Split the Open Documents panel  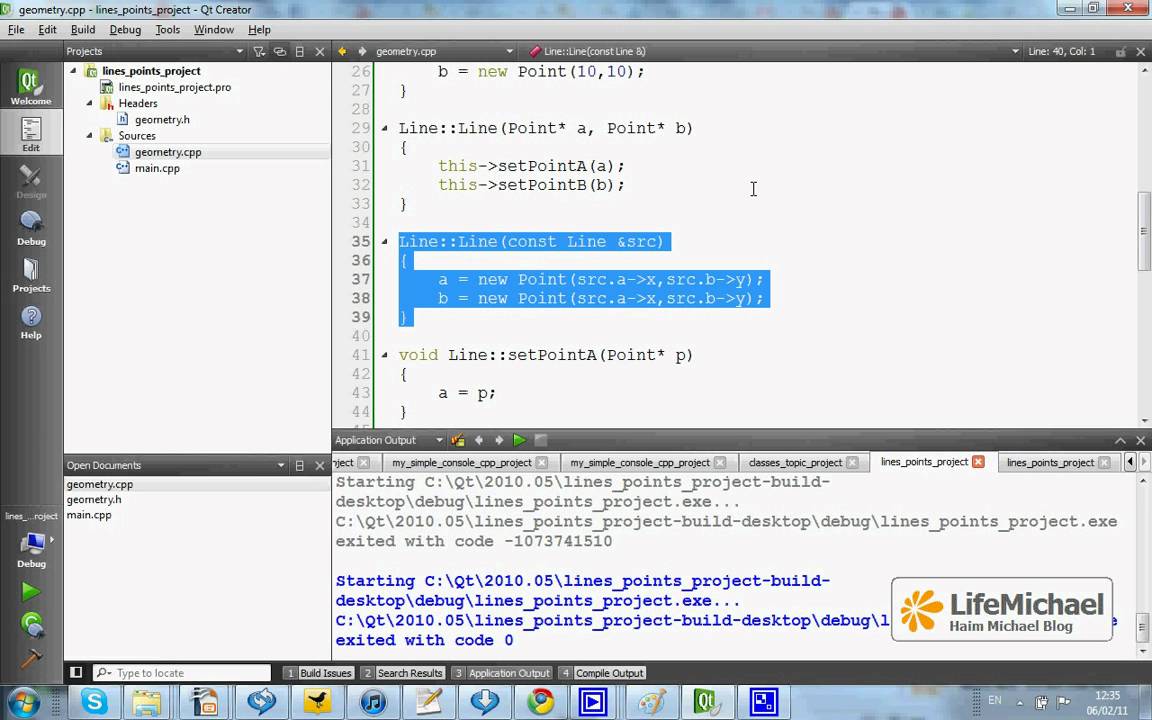click(x=300, y=466)
